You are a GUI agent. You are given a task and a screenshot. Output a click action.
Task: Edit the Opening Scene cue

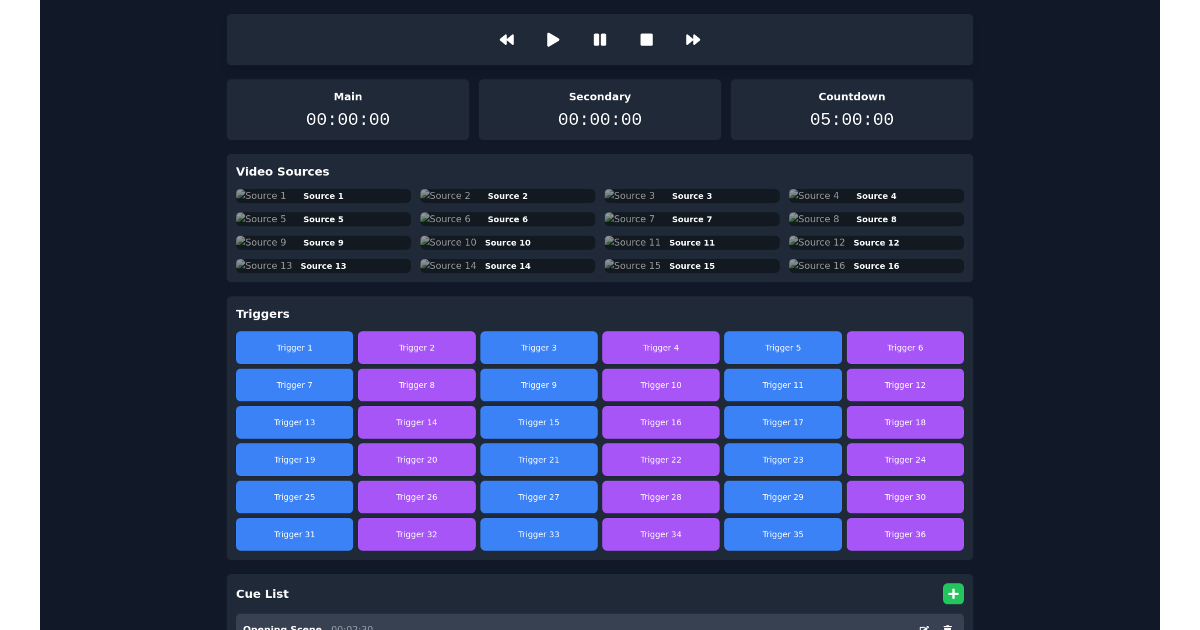pos(922,628)
